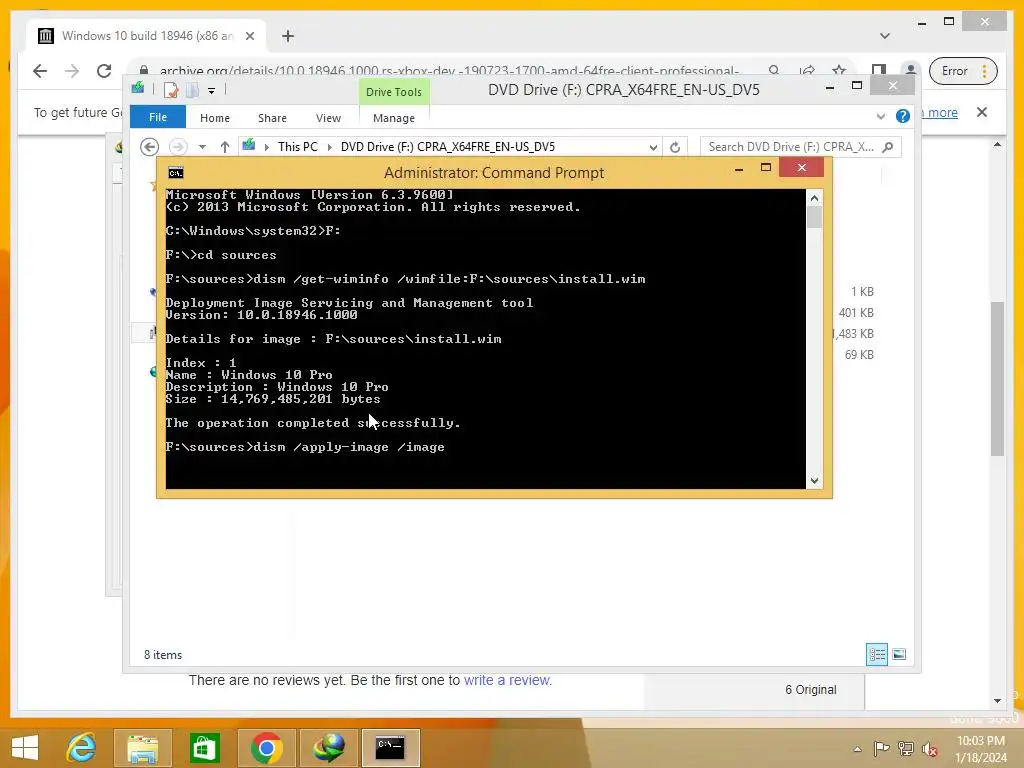Open Explorer File menu
Image resolution: width=1024 pixels, height=768 pixels.
pyautogui.click(x=158, y=117)
